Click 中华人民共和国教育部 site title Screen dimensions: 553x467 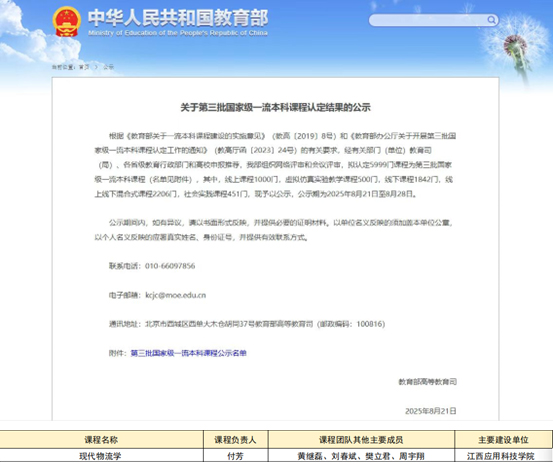point(178,18)
